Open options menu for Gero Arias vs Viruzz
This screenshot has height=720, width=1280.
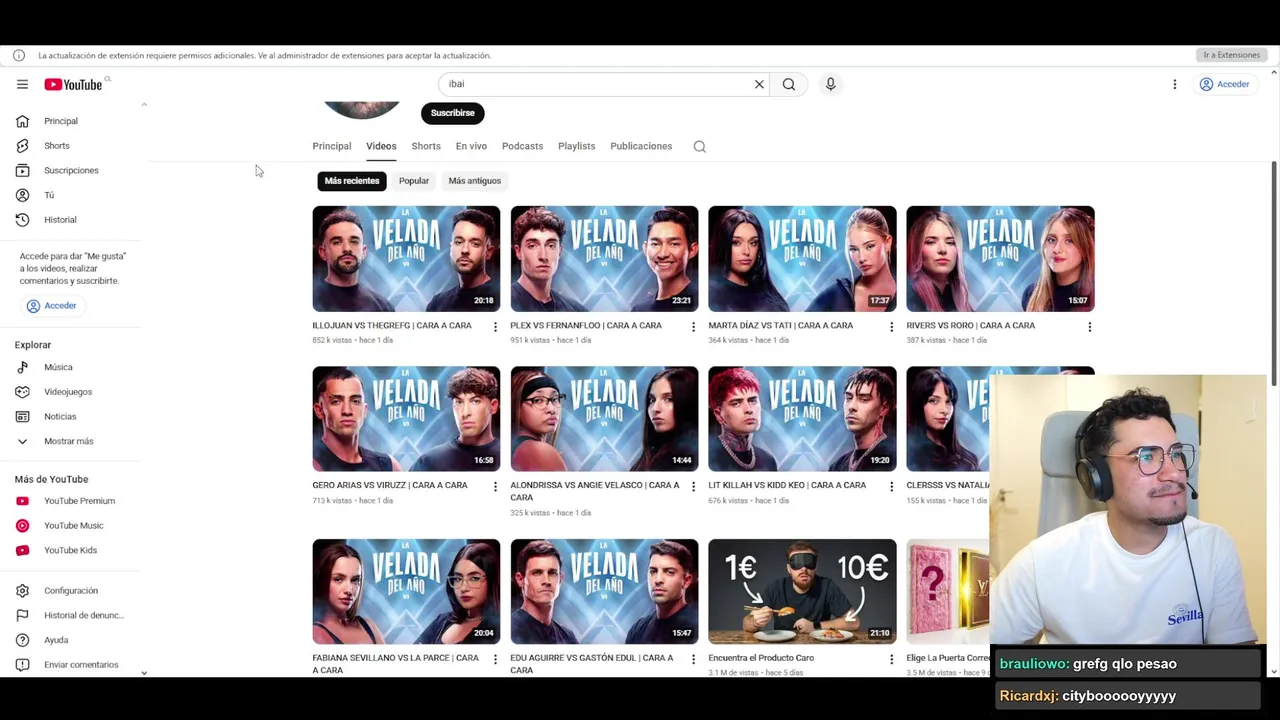(495, 487)
